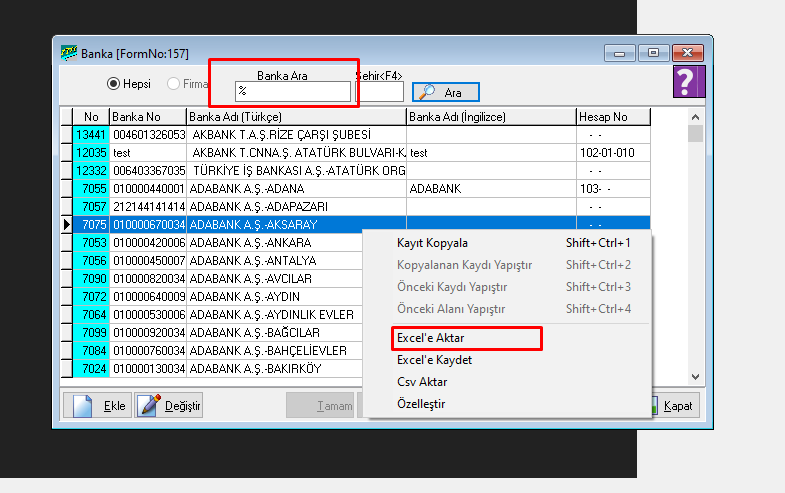Select the Hepsi radio button
The width and height of the screenshot is (785, 493).
[129, 84]
